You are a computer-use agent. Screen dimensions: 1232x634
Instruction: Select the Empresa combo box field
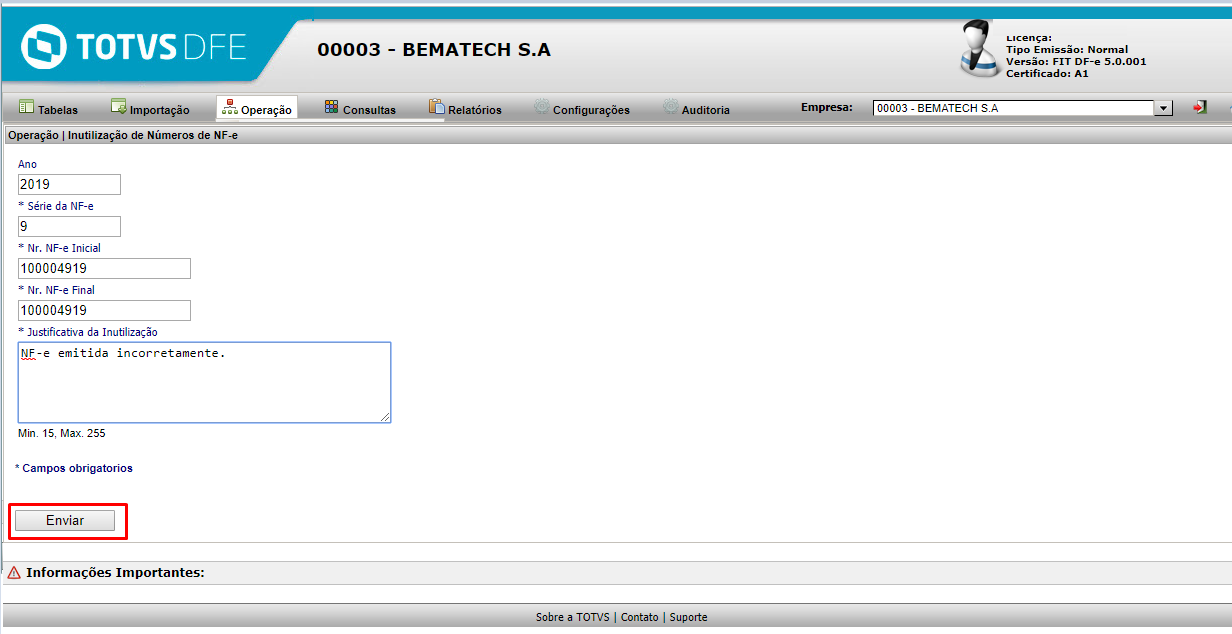[x=1022, y=108]
